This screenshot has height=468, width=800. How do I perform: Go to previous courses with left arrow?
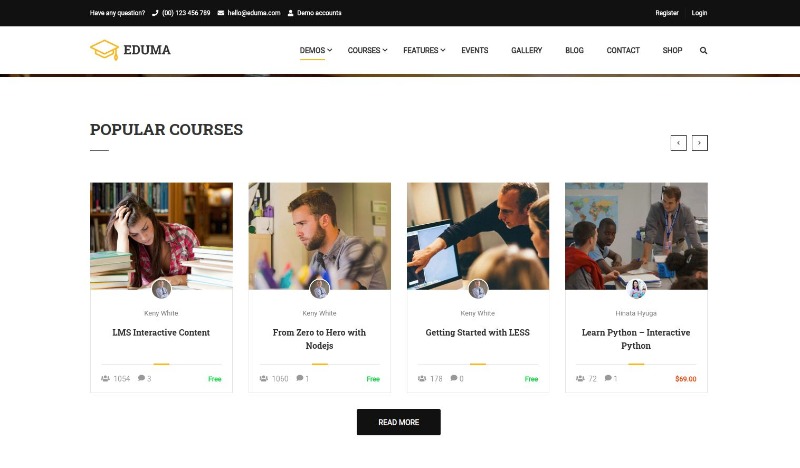(678, 143)
